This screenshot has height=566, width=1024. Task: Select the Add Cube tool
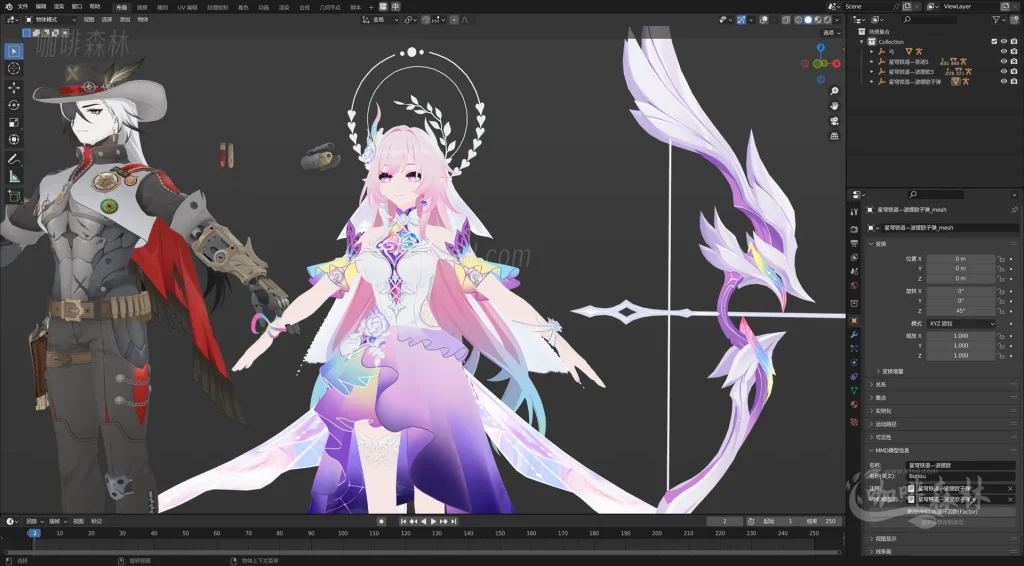[14, 196]
